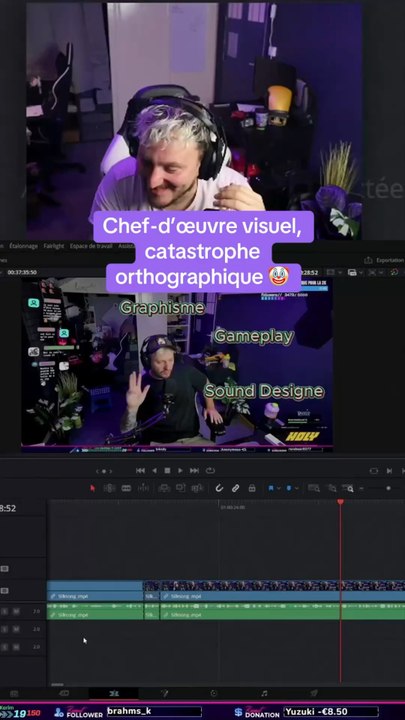Click the timeline horizontal scrollbar
The width and height of the screenshot is (405, 720).
[x=57, y=685]
